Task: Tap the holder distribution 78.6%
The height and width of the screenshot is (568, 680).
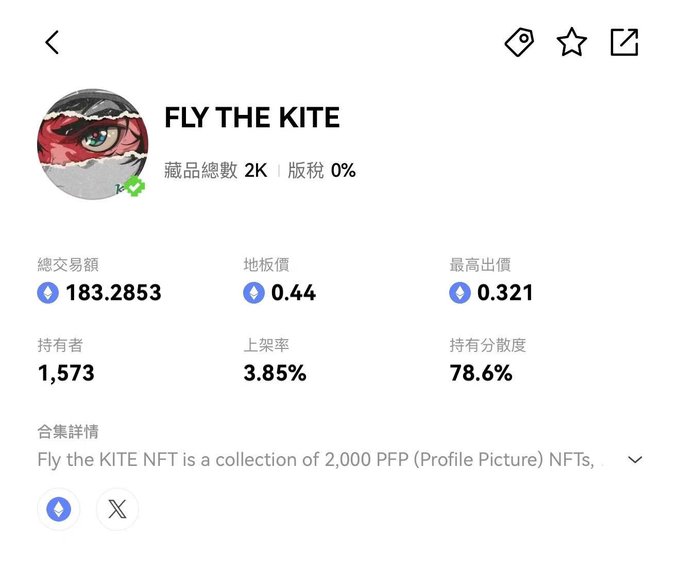Action: pos(481,374)
